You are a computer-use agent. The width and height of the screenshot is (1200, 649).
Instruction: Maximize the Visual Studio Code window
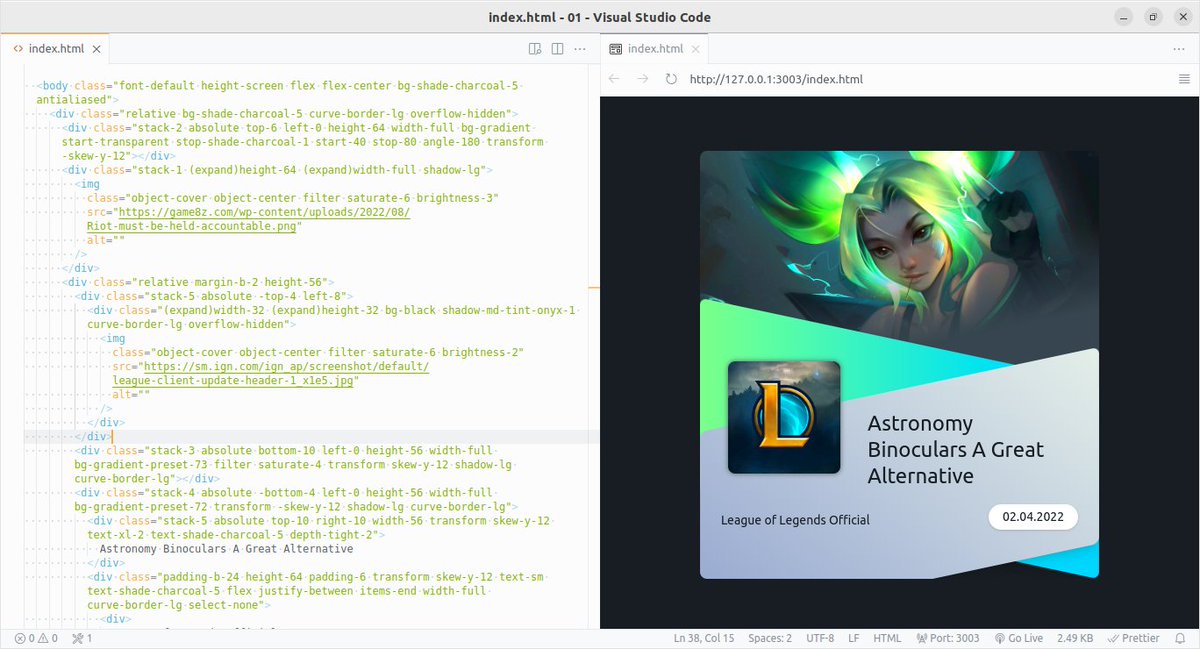1153,17
